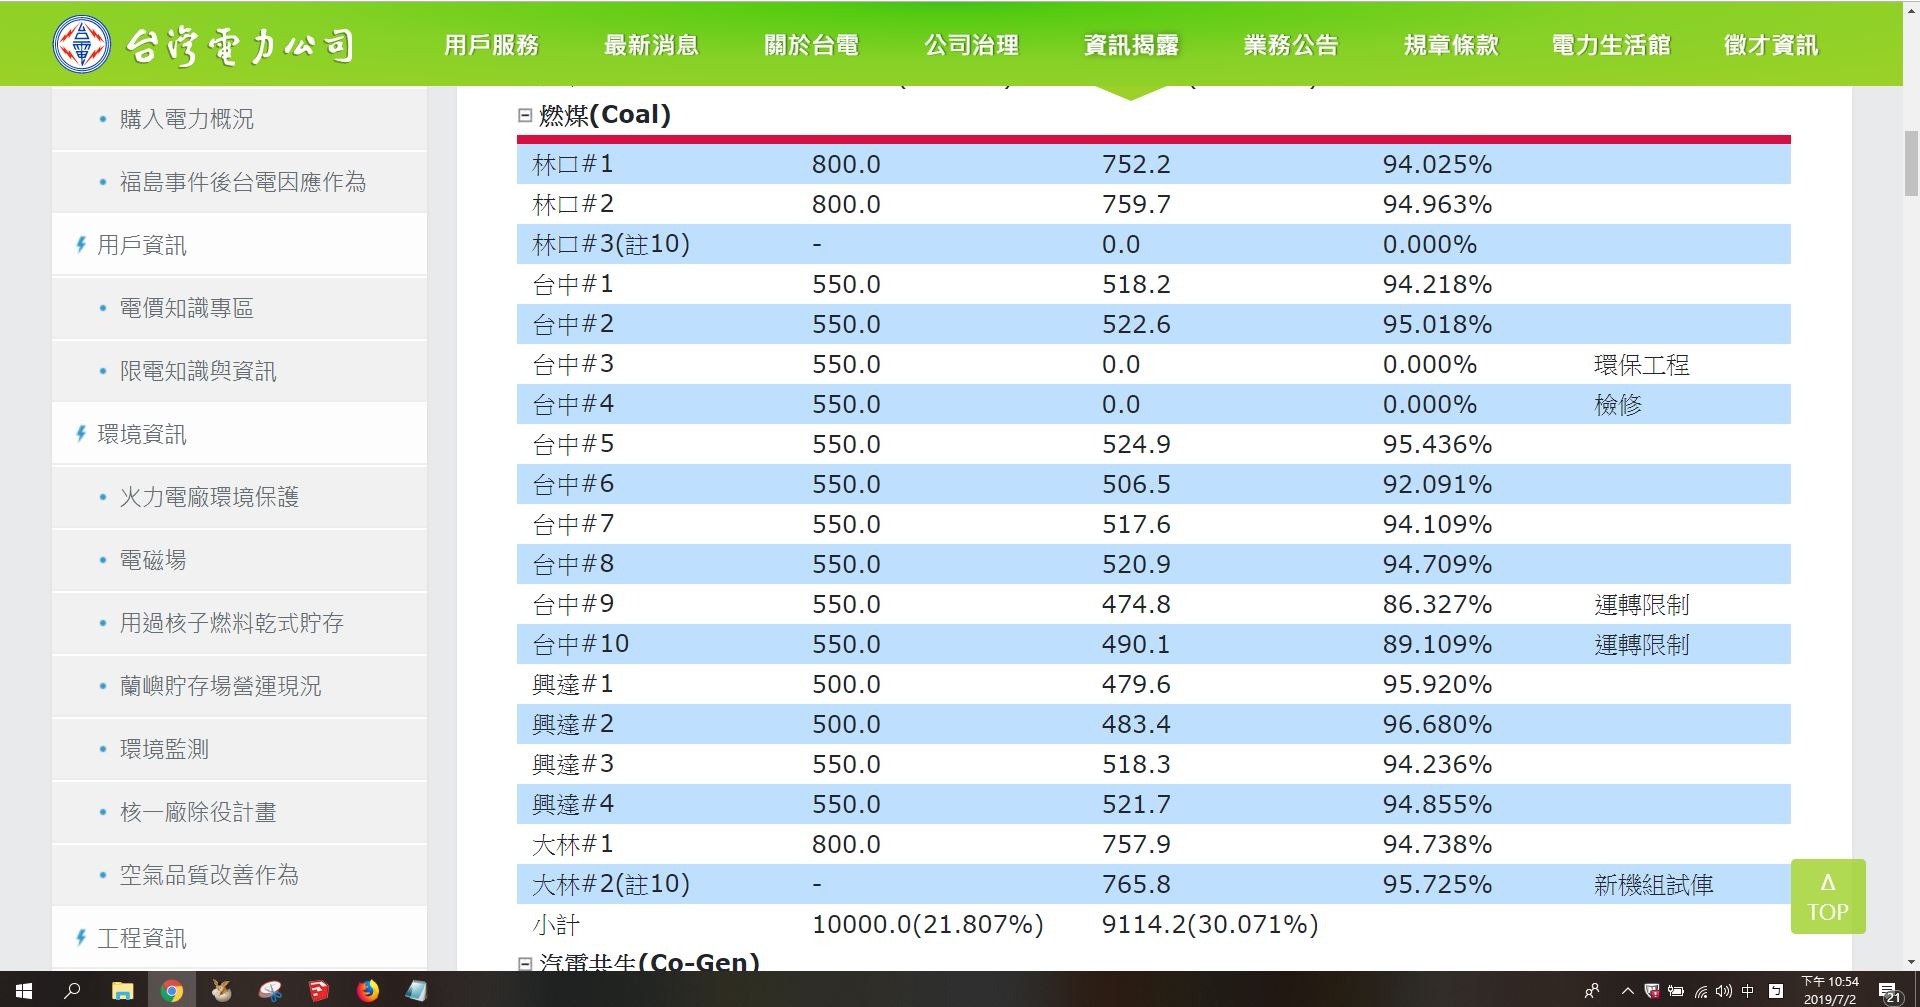The image size is (1920, 1007).
Task: Expand the 用戶資訊 sidebar category
Action: click(240, 245)
